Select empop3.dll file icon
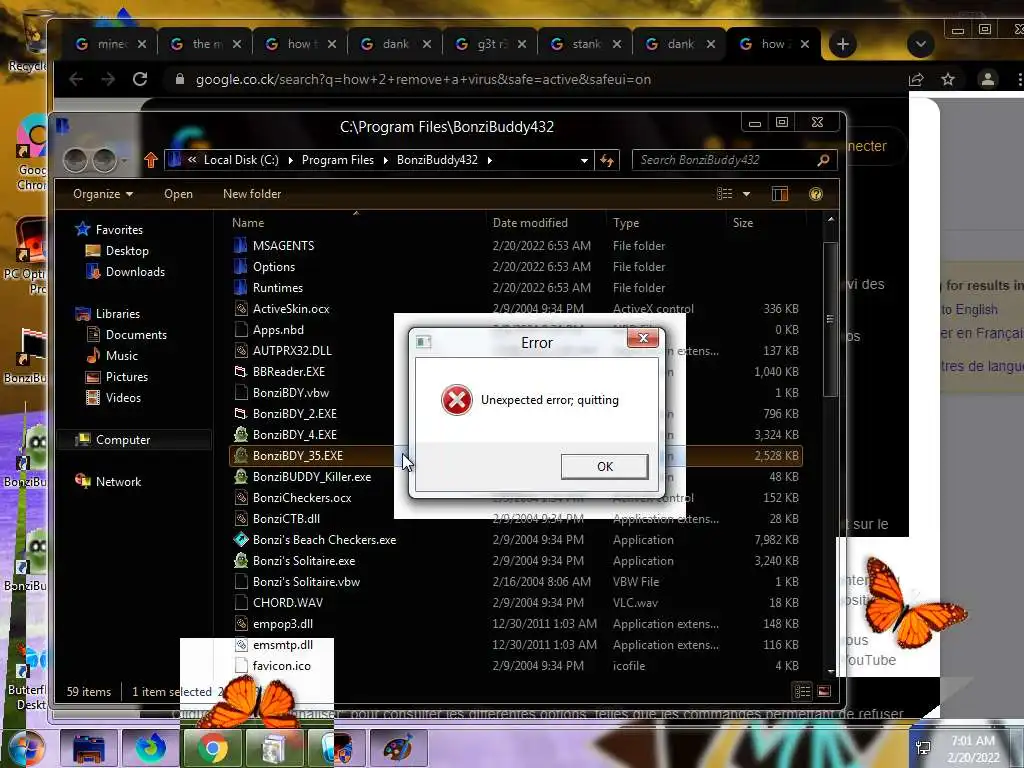Image resolution: width=1024 pixels, height=768 pixels. tap(240, 624)
